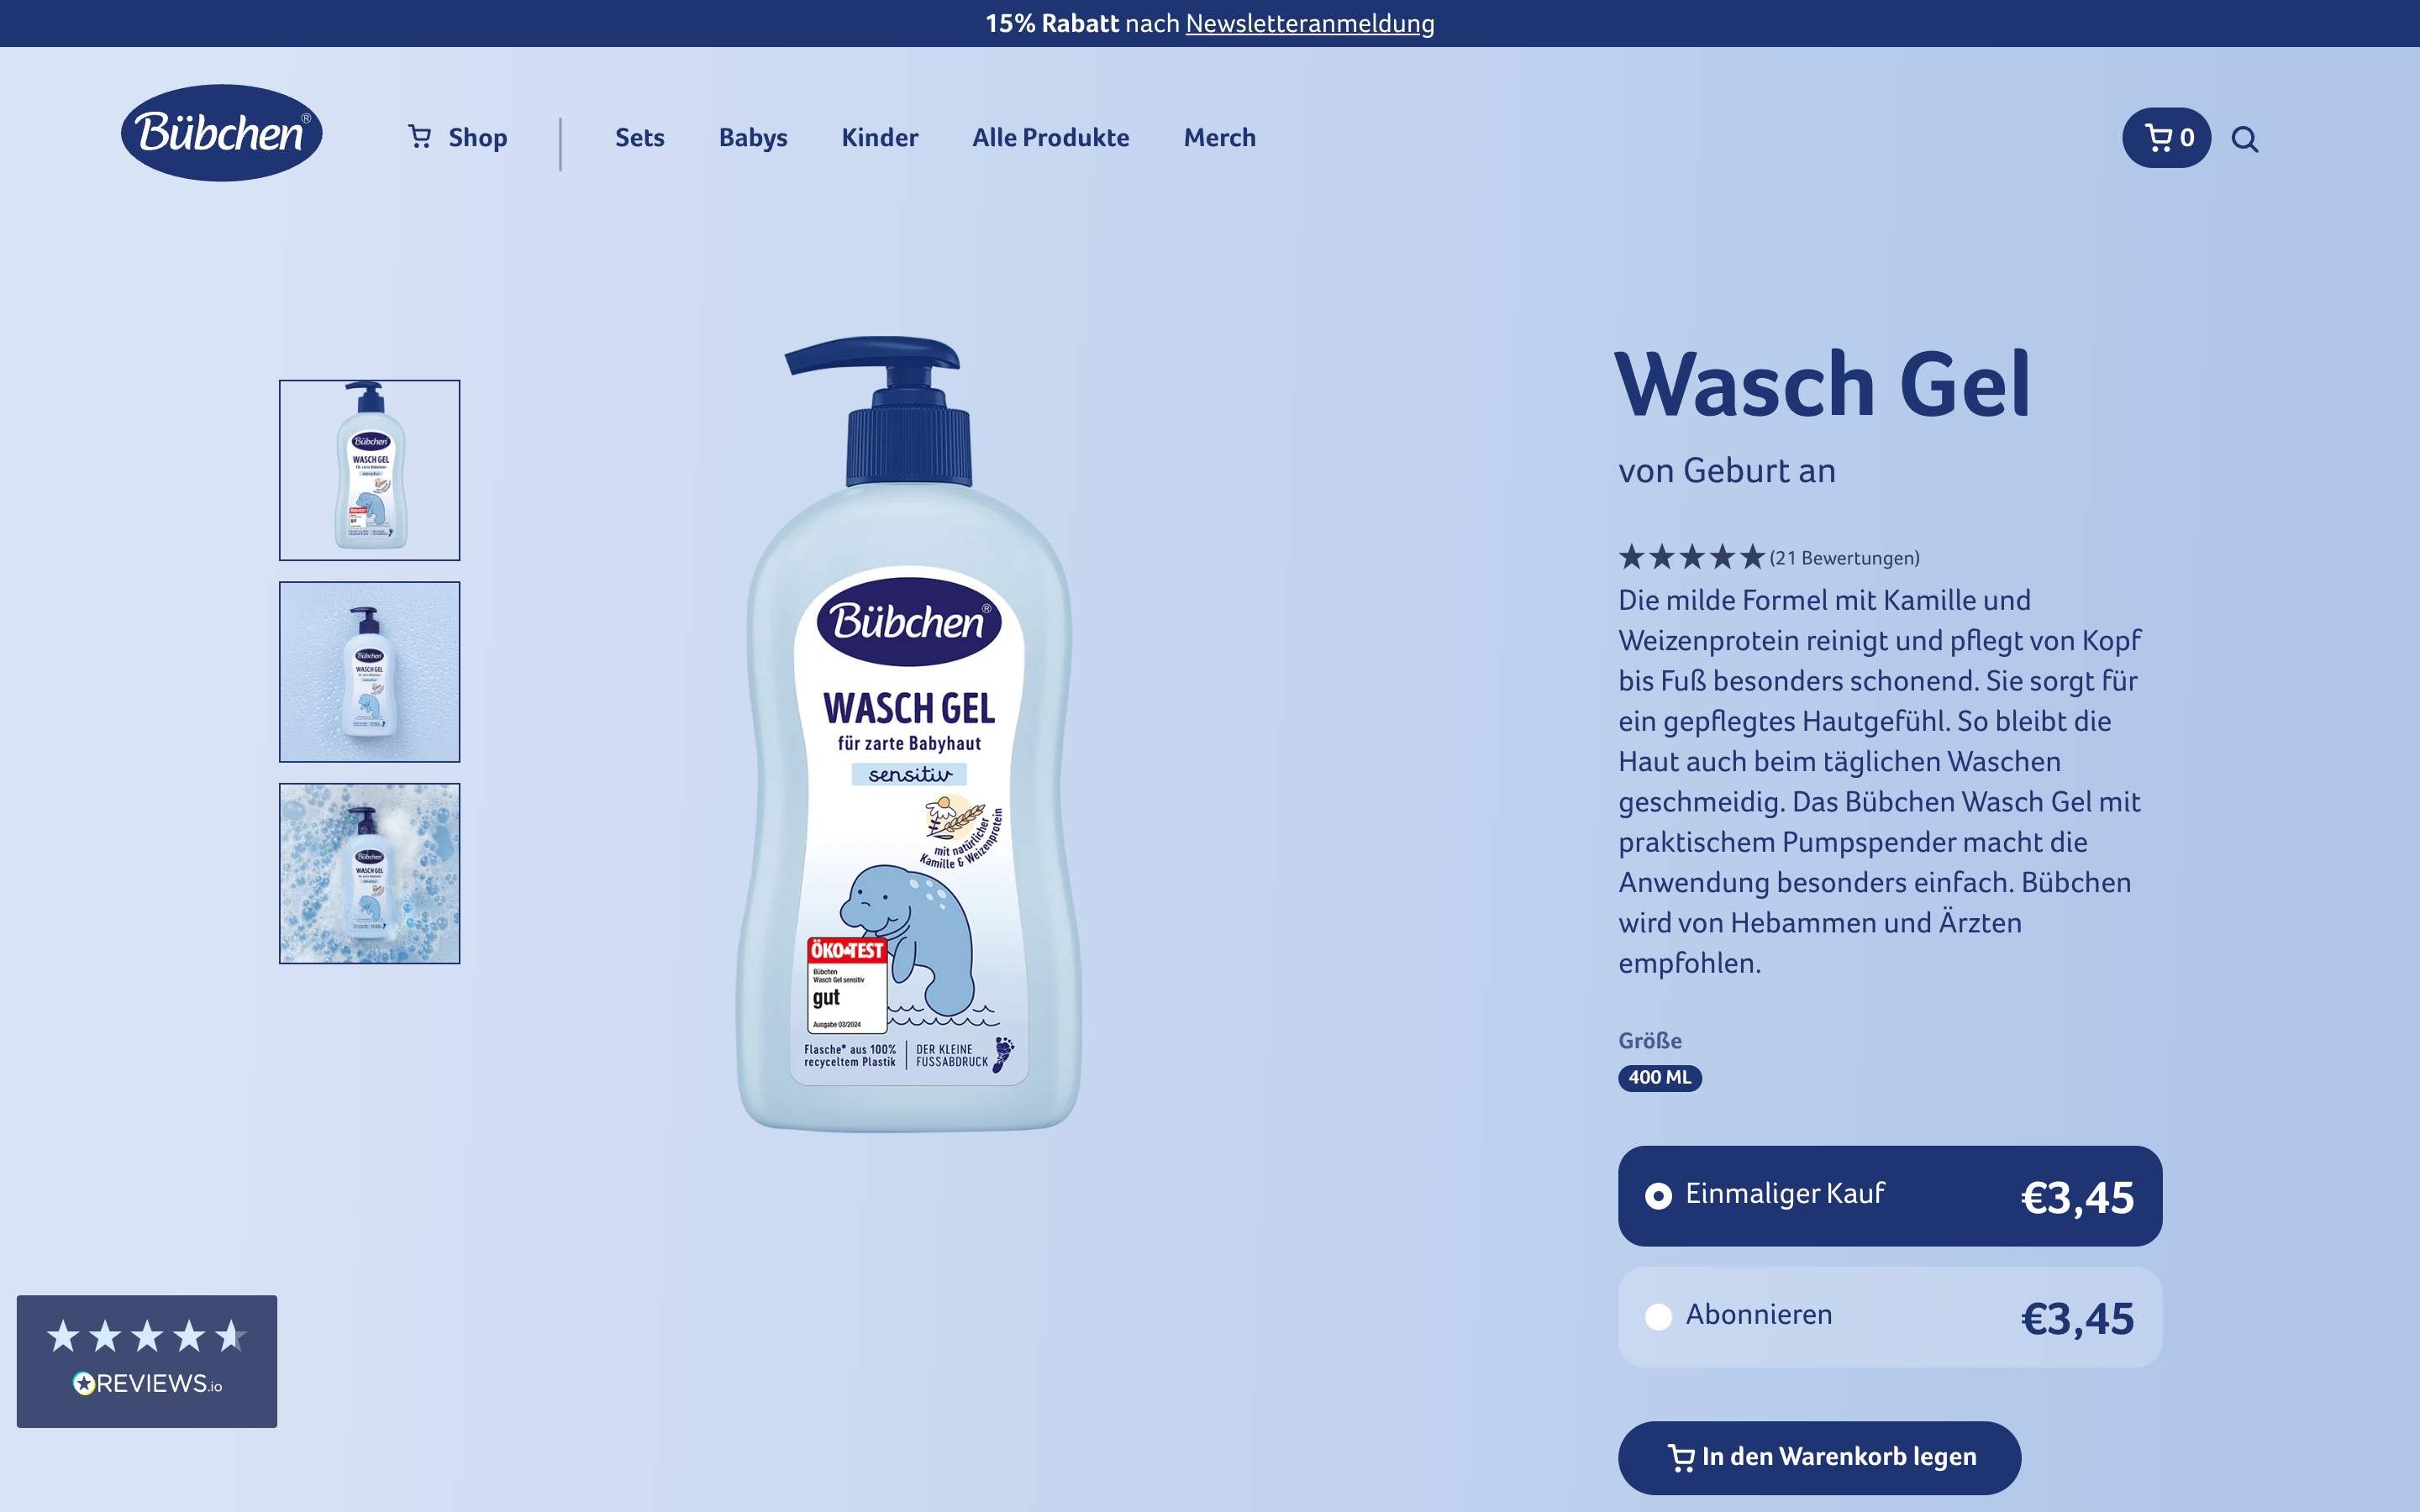Click the main Wasch Gel bottle image

[908, 734]
